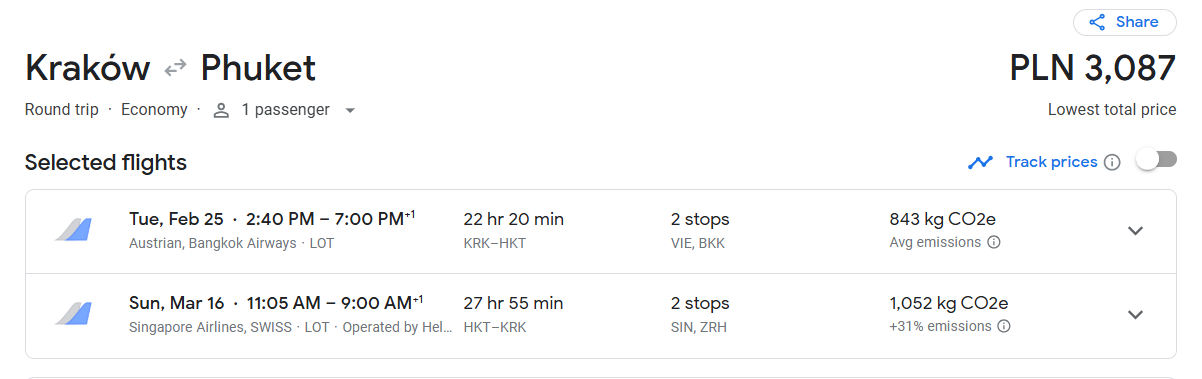
Task: Click the share icon beside Share
Action: pyautogui.click(x=1097, y=22)
